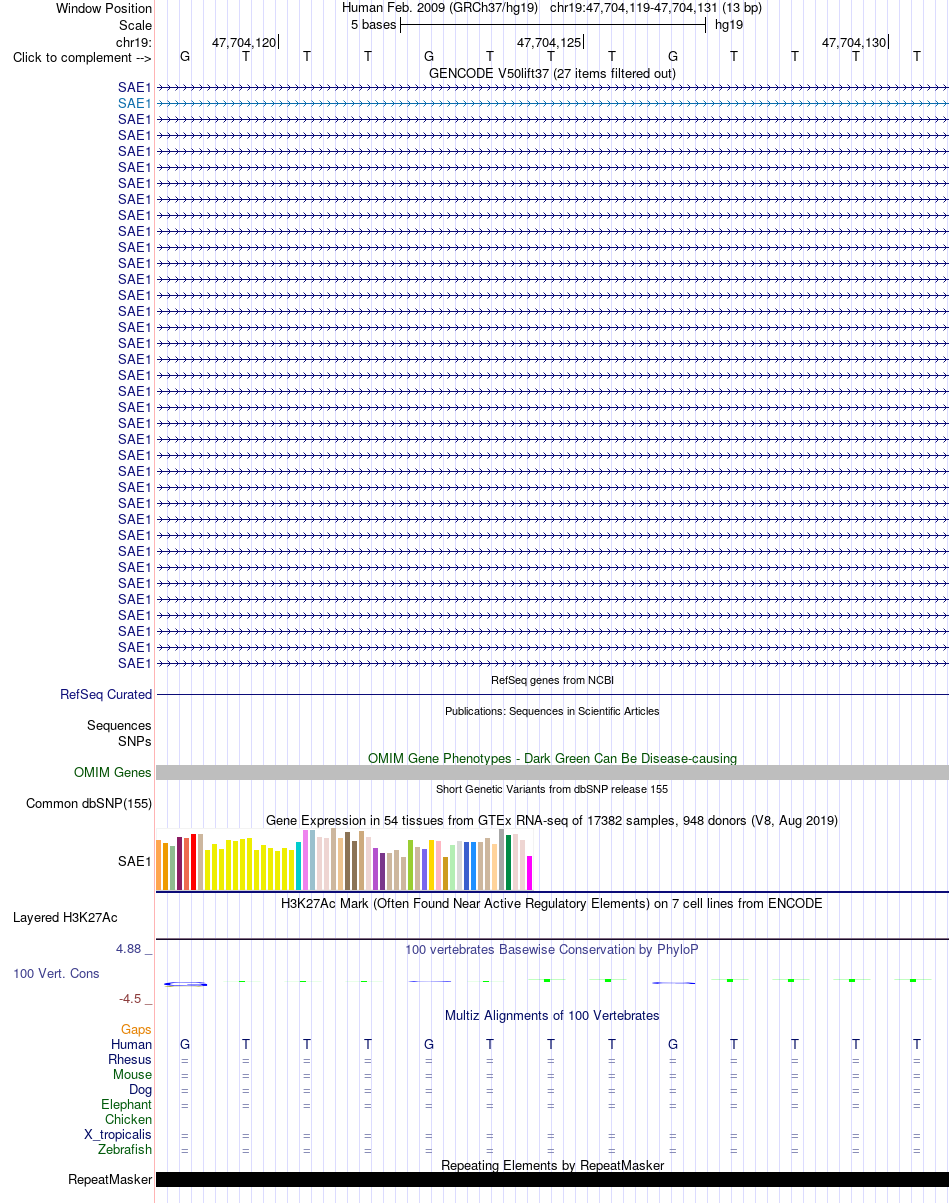950x1203 pixels.
Task: Click the hg19 label next to scale bar
Action: click(729, 25)
